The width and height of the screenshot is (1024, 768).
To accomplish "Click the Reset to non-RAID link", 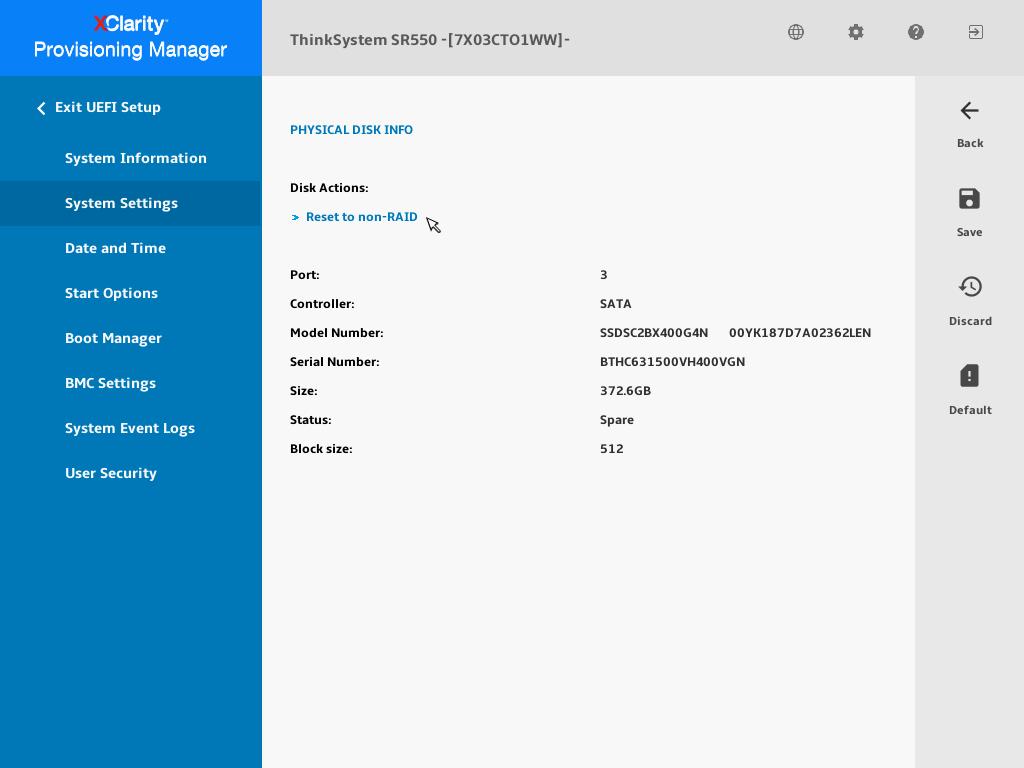I will 362,217.
